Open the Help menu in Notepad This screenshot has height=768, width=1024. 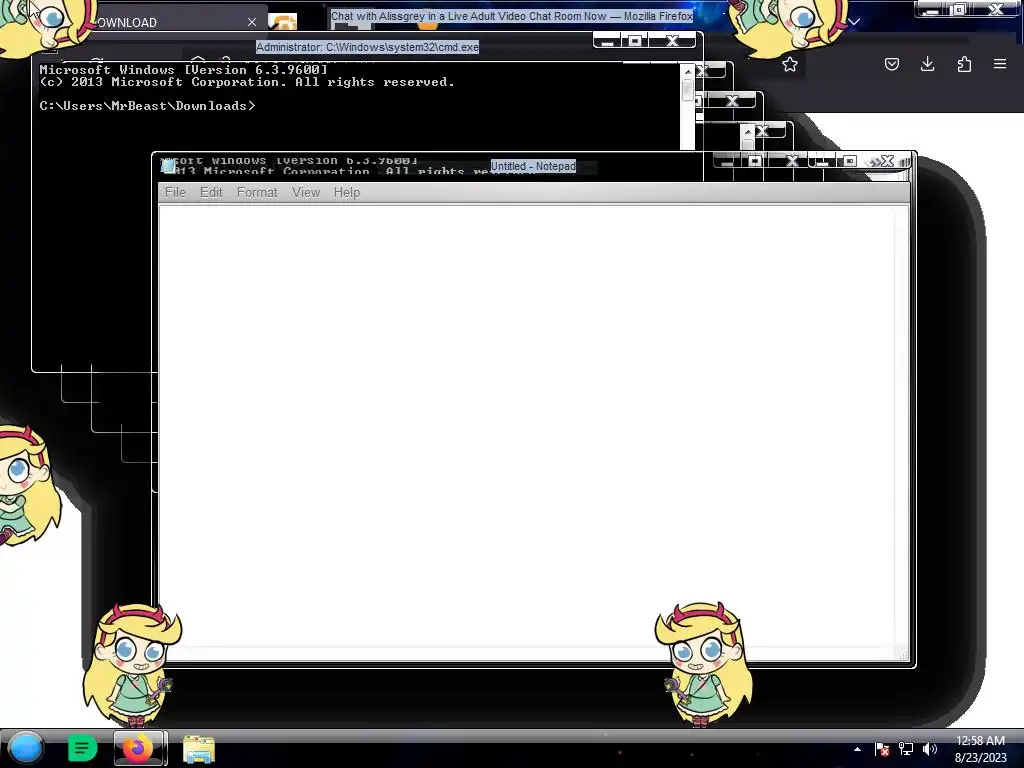pyautogui.click(x=347, y=192)
